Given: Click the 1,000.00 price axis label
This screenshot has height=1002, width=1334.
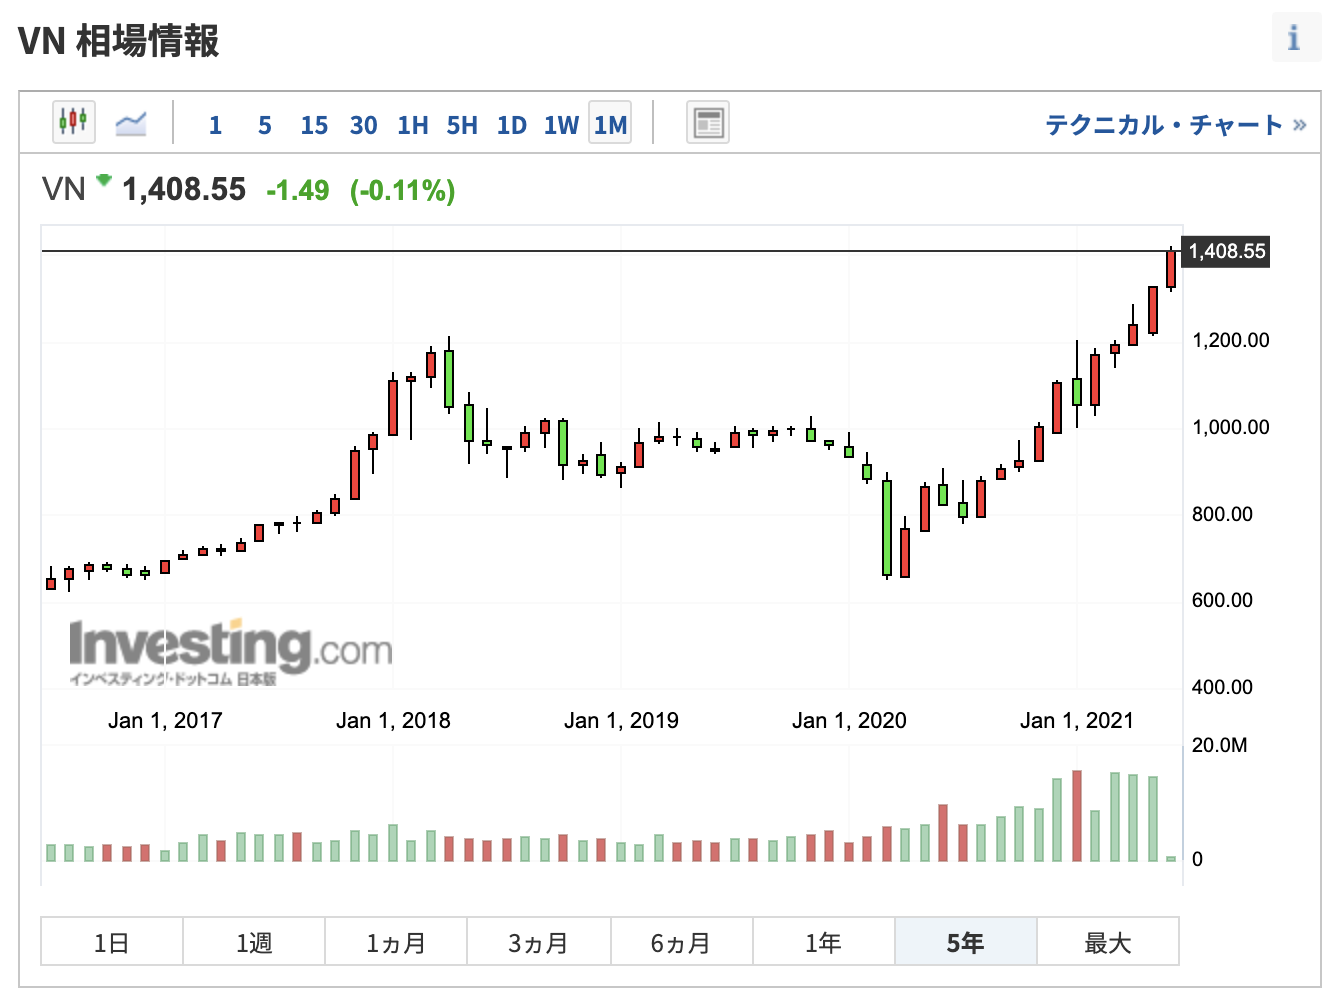Looking at the screenshot, I should pyautogui.click(x=1231, y=427).
